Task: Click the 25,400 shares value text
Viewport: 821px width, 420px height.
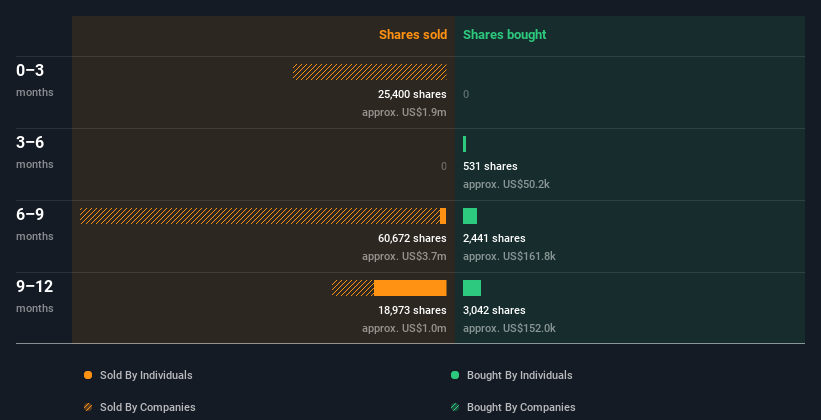Action: [x=412, y=94]
